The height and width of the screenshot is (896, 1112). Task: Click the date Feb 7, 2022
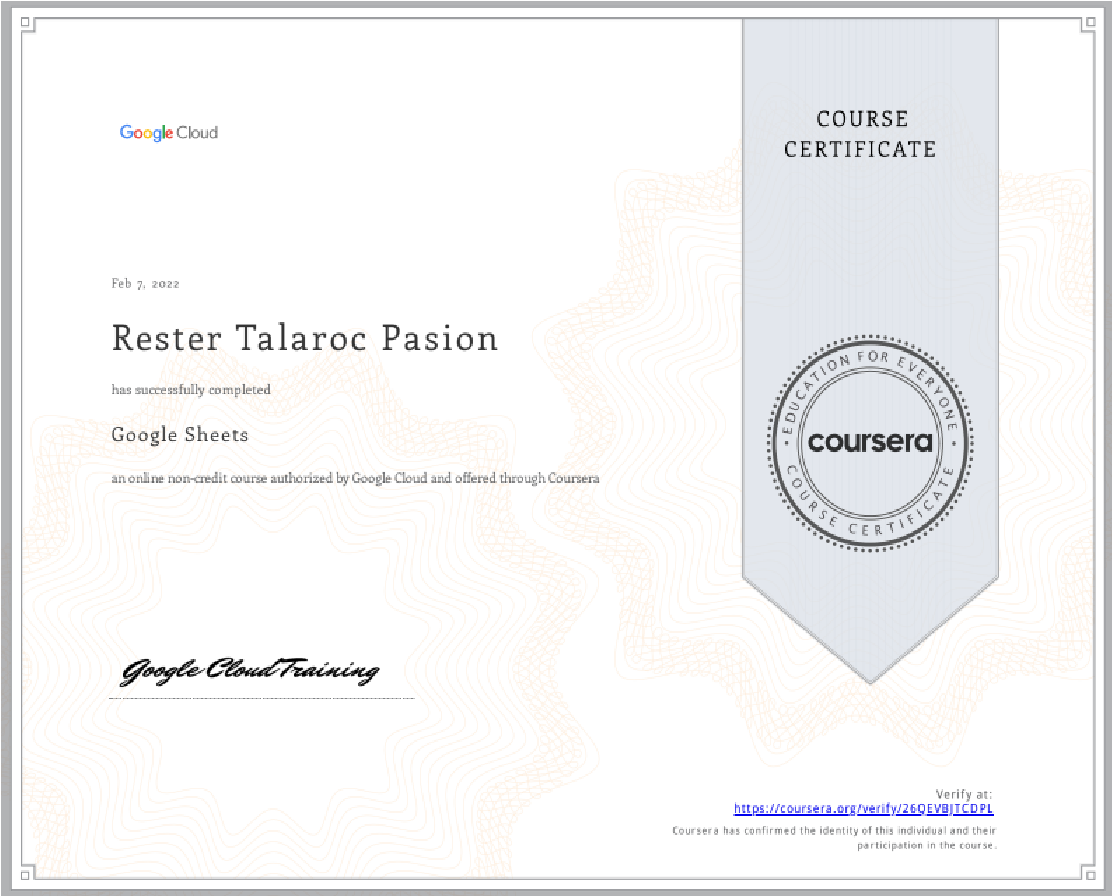pyautogui.click(x=145, y=284)
